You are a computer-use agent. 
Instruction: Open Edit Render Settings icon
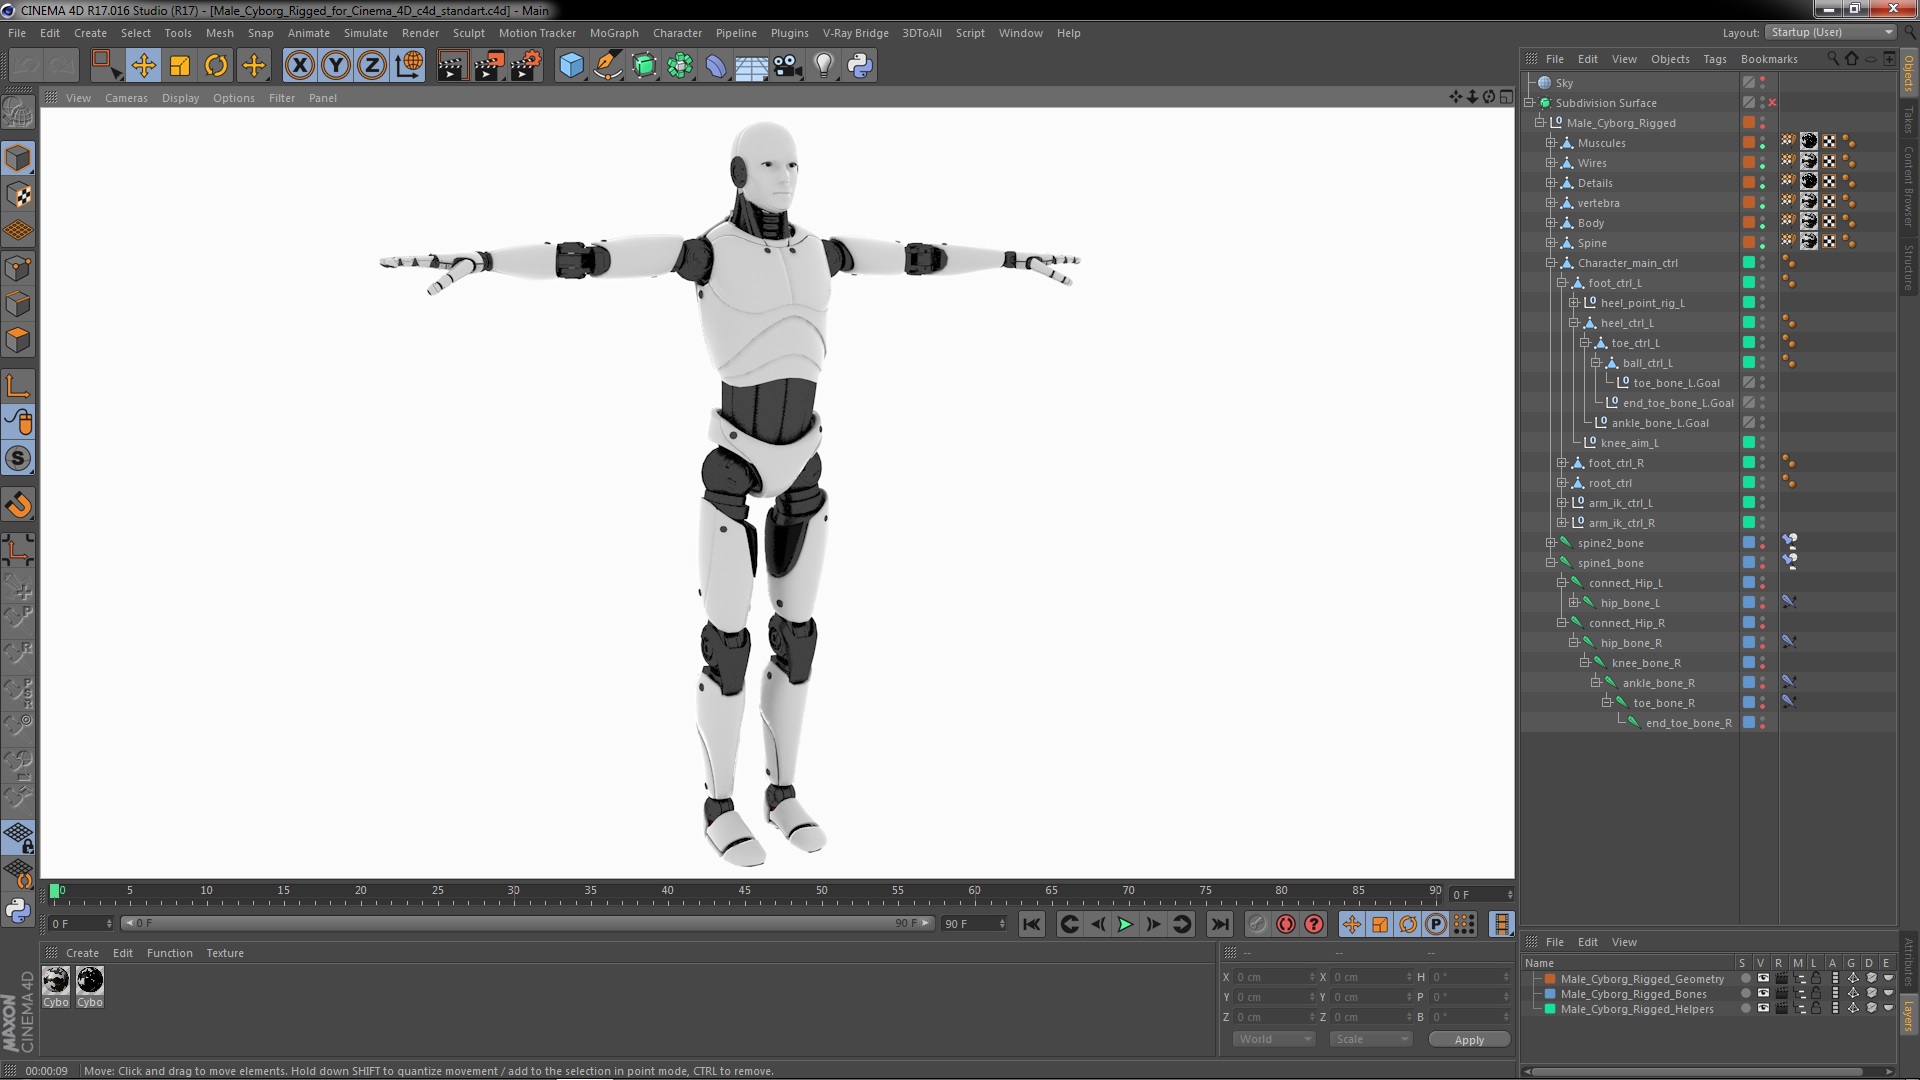(x=526, y=66)
